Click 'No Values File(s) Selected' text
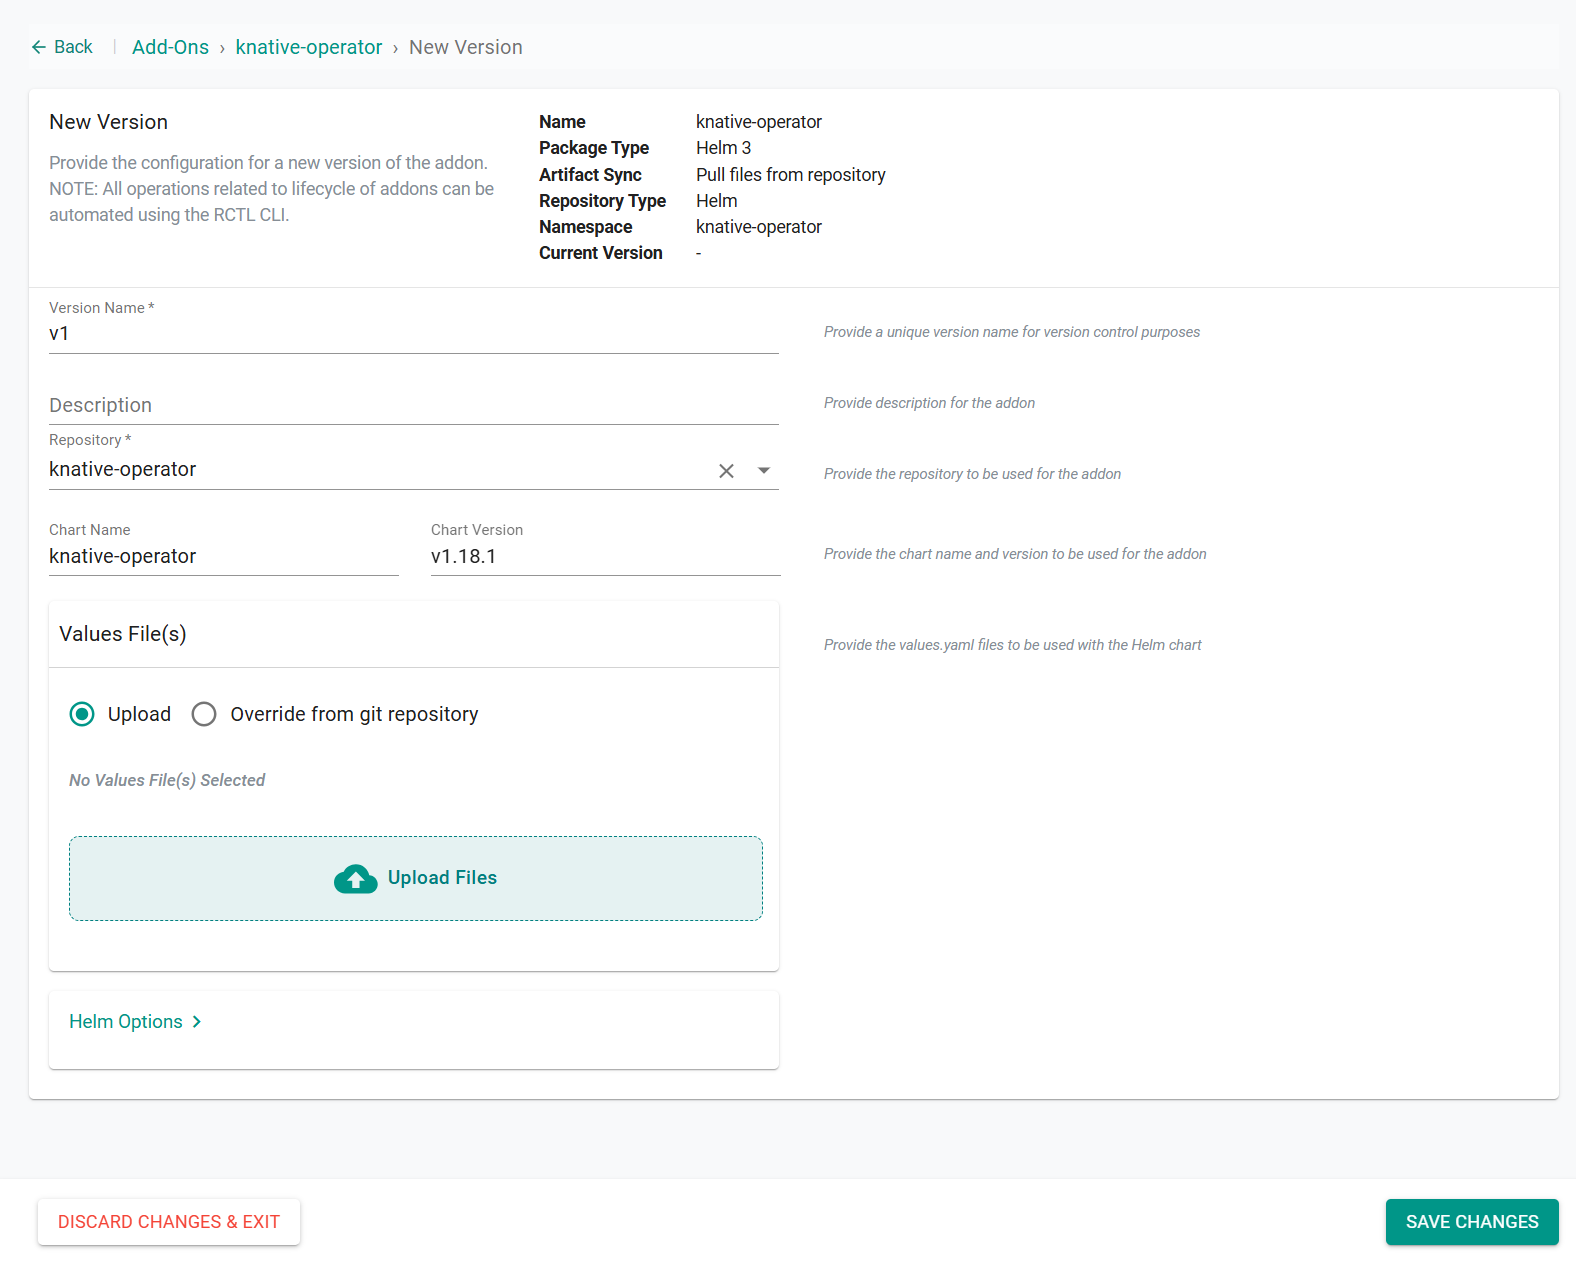Image resolution: width=1576 pixels, height=1272 pixels. [x=167, y=780]
